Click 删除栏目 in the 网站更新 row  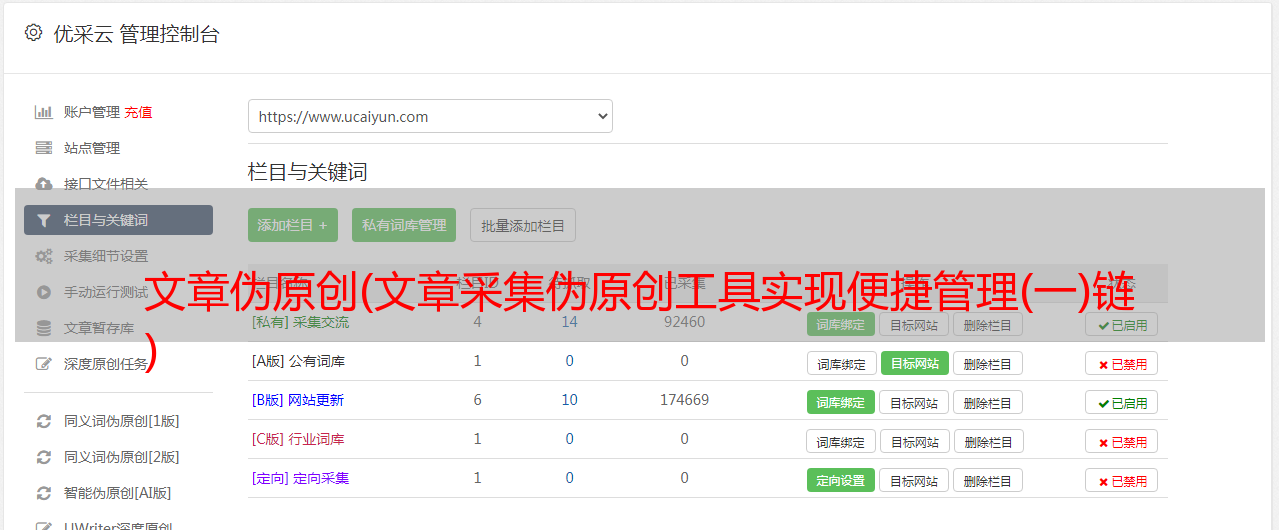pos(988,402)
